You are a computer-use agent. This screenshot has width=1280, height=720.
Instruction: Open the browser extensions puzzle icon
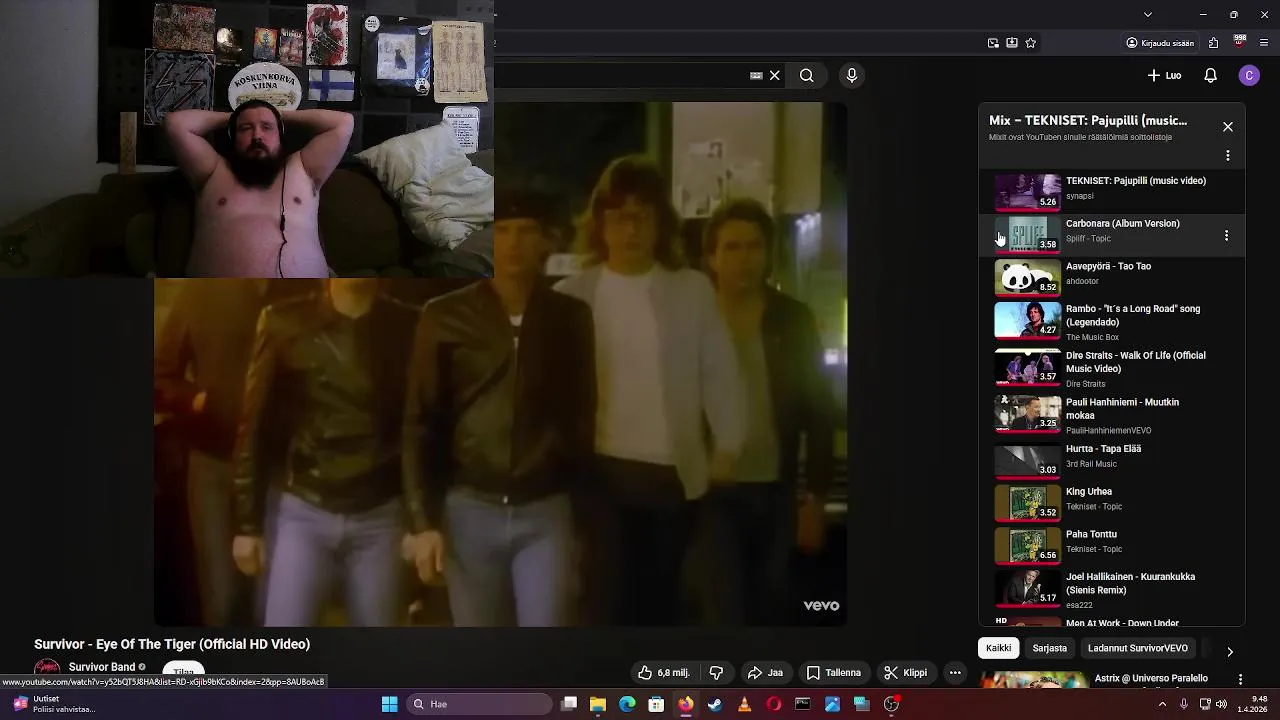tap(1213, 43)
